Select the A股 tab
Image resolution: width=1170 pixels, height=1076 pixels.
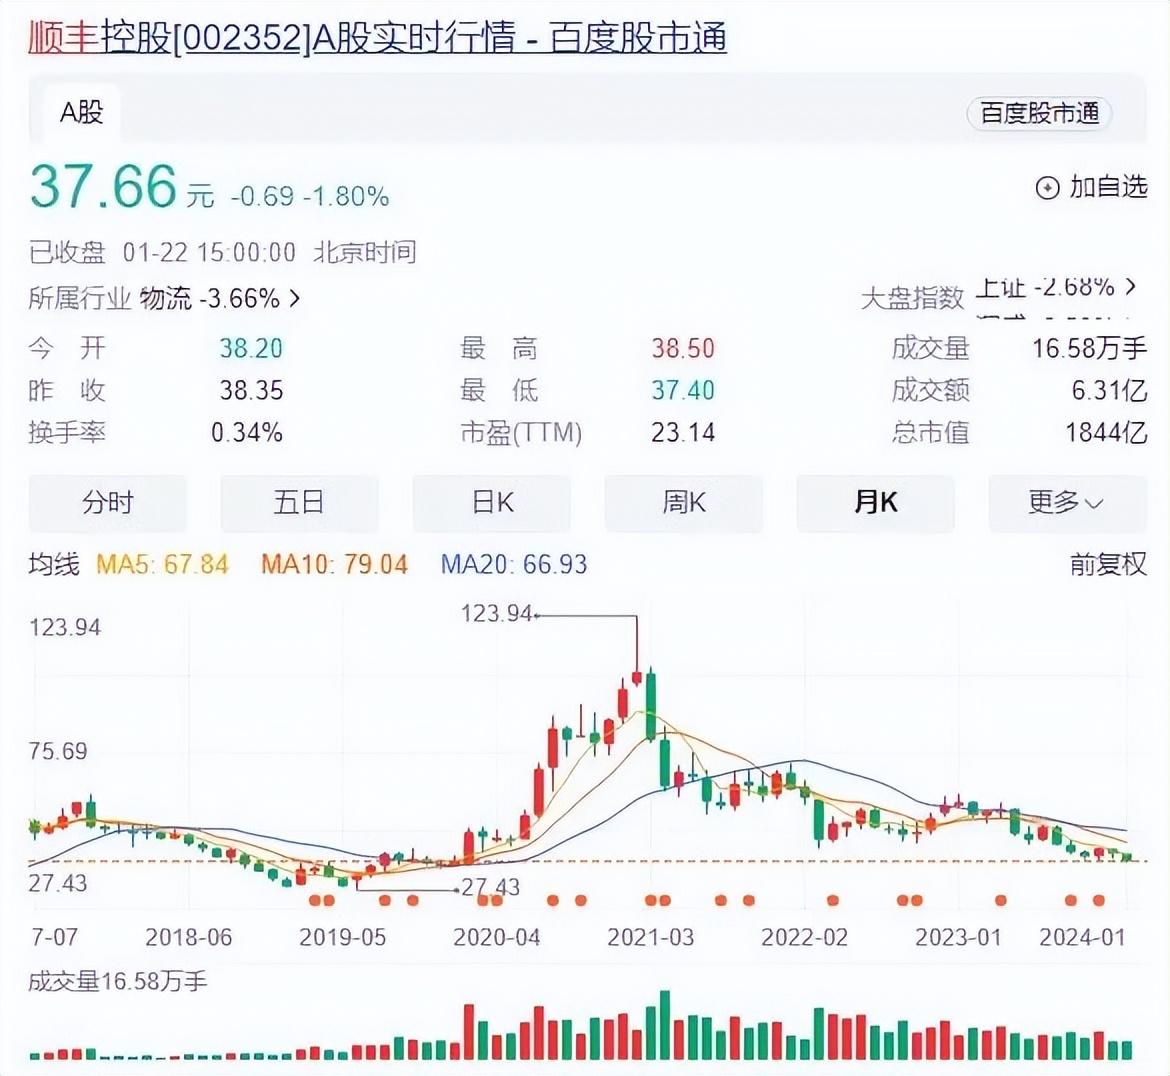pos(81,113)
